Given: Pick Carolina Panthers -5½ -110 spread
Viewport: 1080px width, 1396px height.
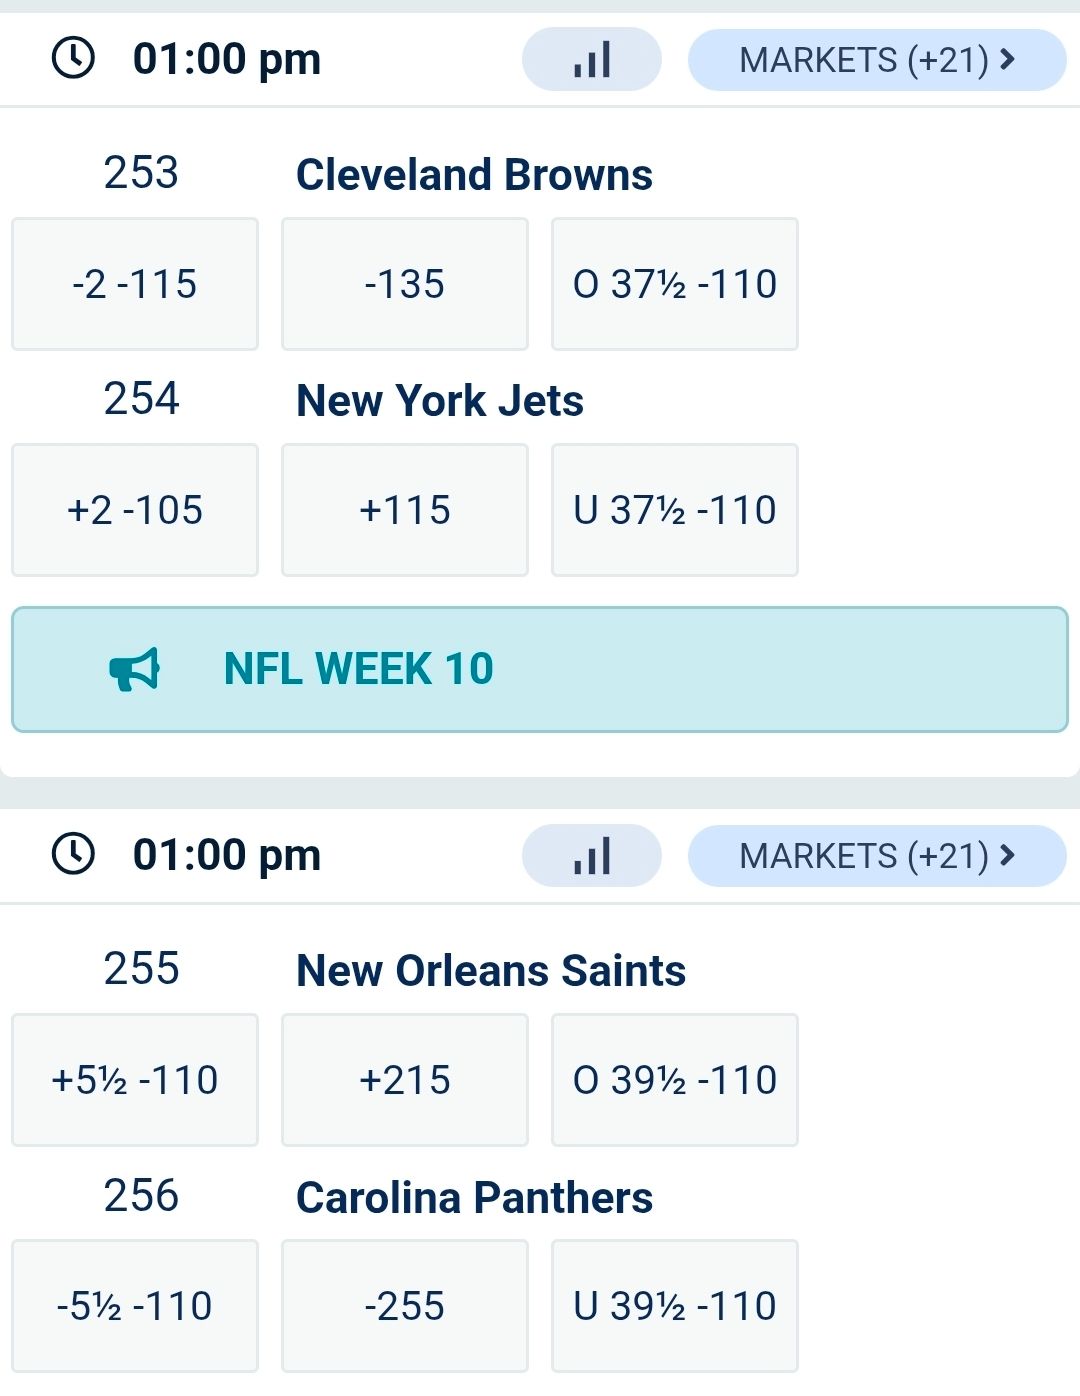Looking at the screenshot, I should pos(135,1306).
